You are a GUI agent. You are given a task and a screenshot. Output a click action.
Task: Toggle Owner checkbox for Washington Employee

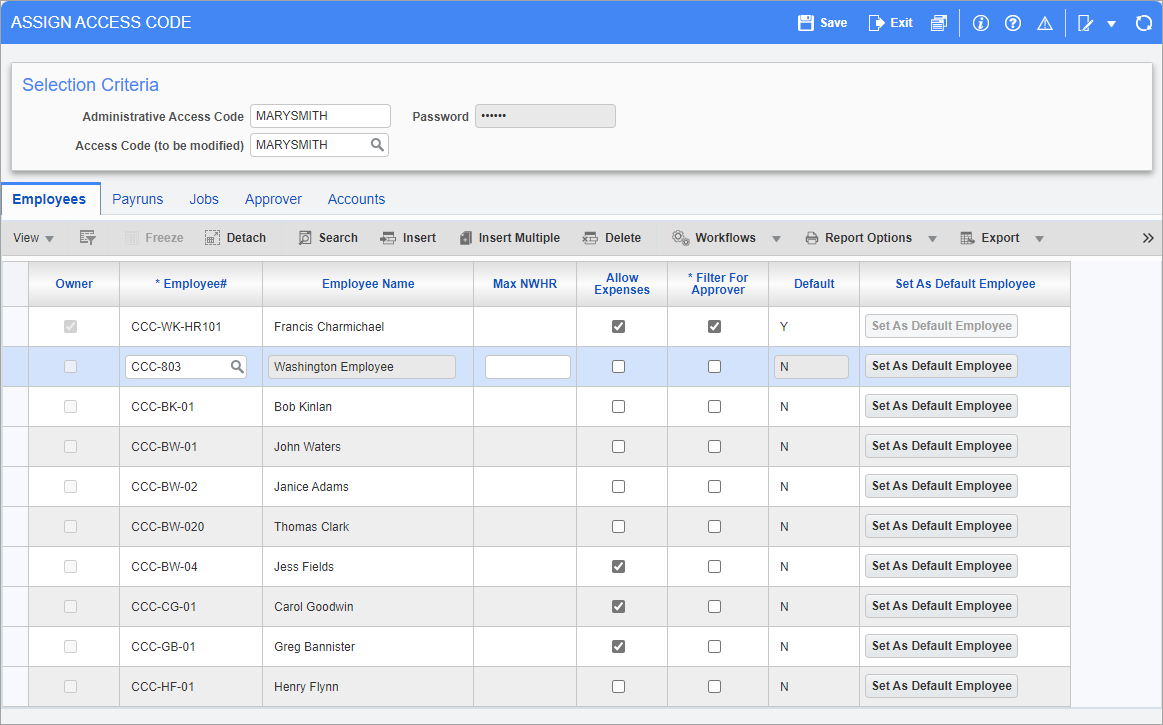70,367
